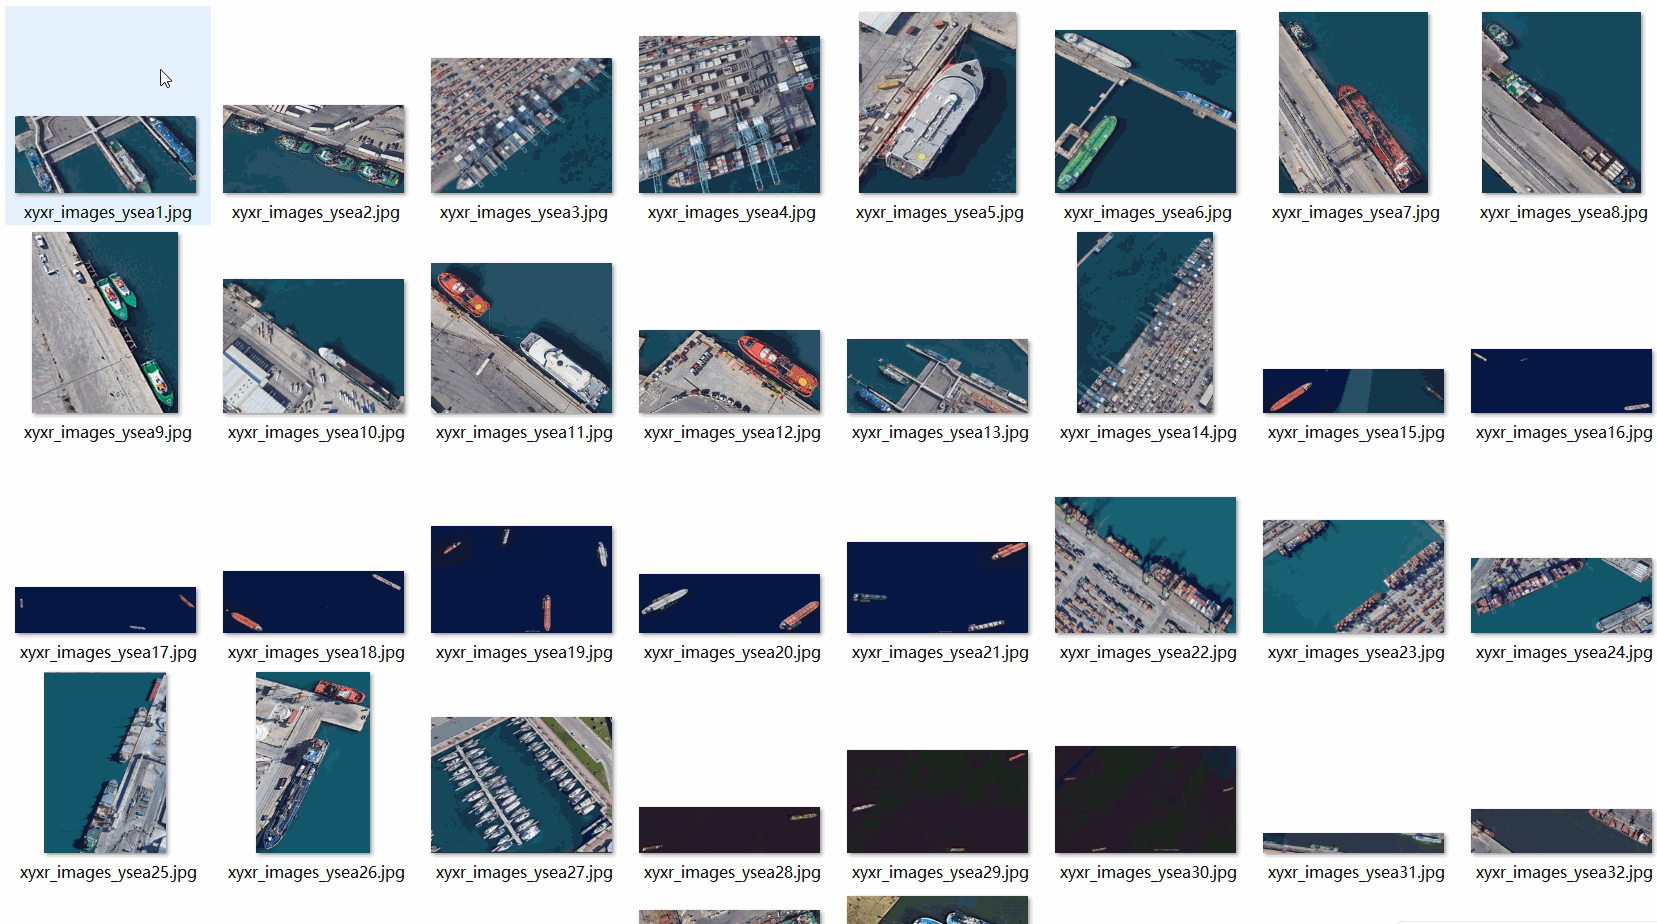Select the xyxr_images_ysea19.jpg thumbnail

(x=521, y=580)
